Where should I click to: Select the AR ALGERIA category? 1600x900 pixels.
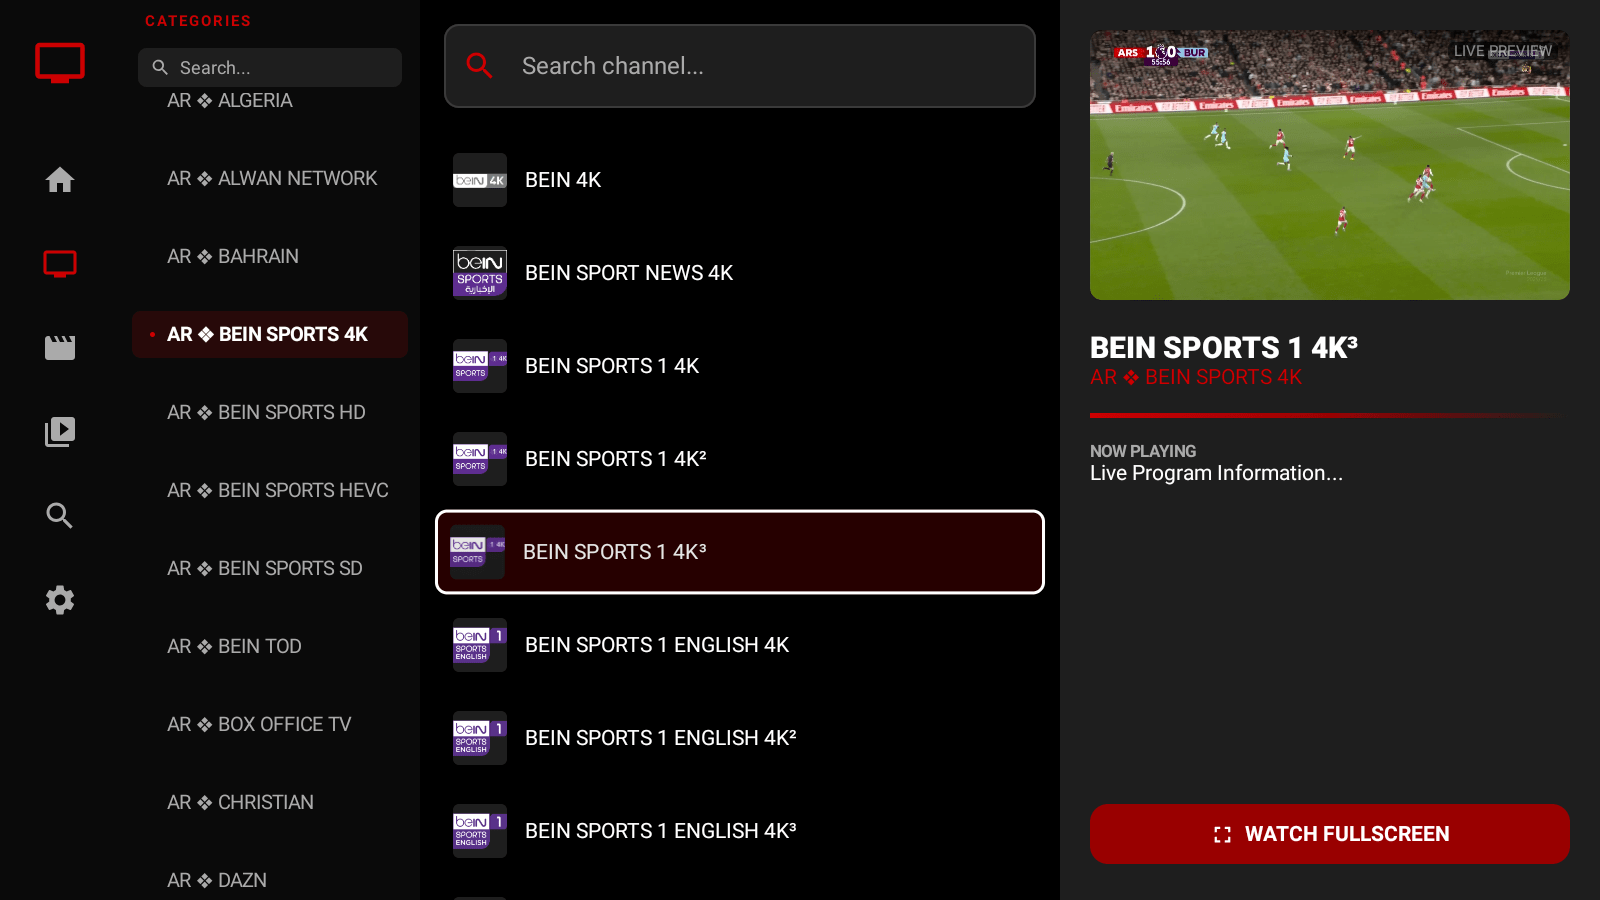coord(270,101)
